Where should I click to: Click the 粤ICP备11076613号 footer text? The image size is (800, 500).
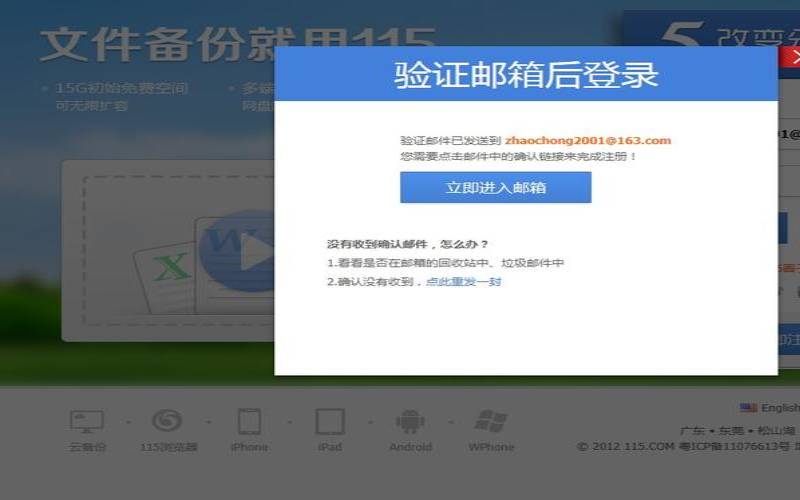(x=734, y=446)
